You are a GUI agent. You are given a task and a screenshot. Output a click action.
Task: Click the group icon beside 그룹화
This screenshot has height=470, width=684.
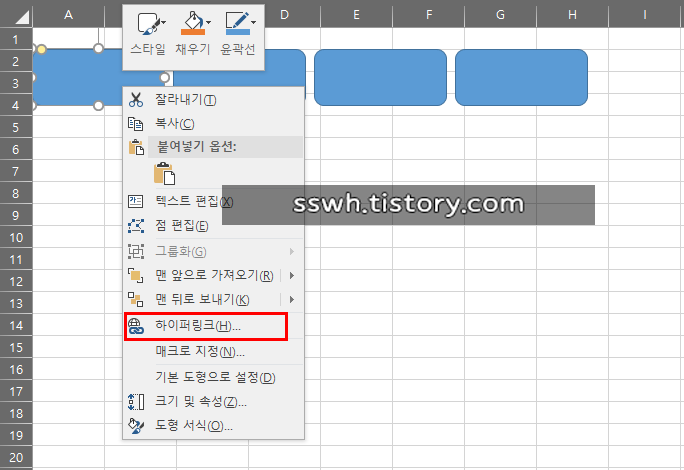pyautogui.click(x=136, y=251)
